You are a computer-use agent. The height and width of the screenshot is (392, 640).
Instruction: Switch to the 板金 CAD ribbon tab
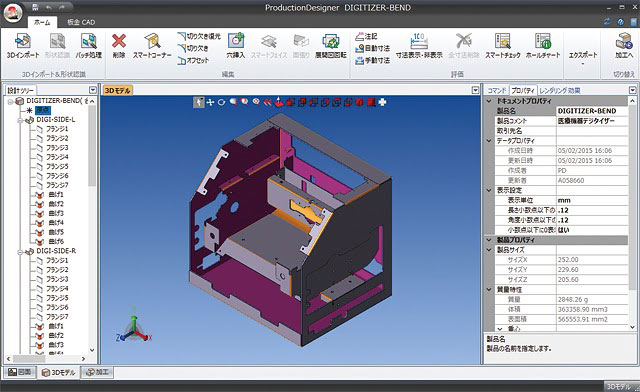(81, 22)
